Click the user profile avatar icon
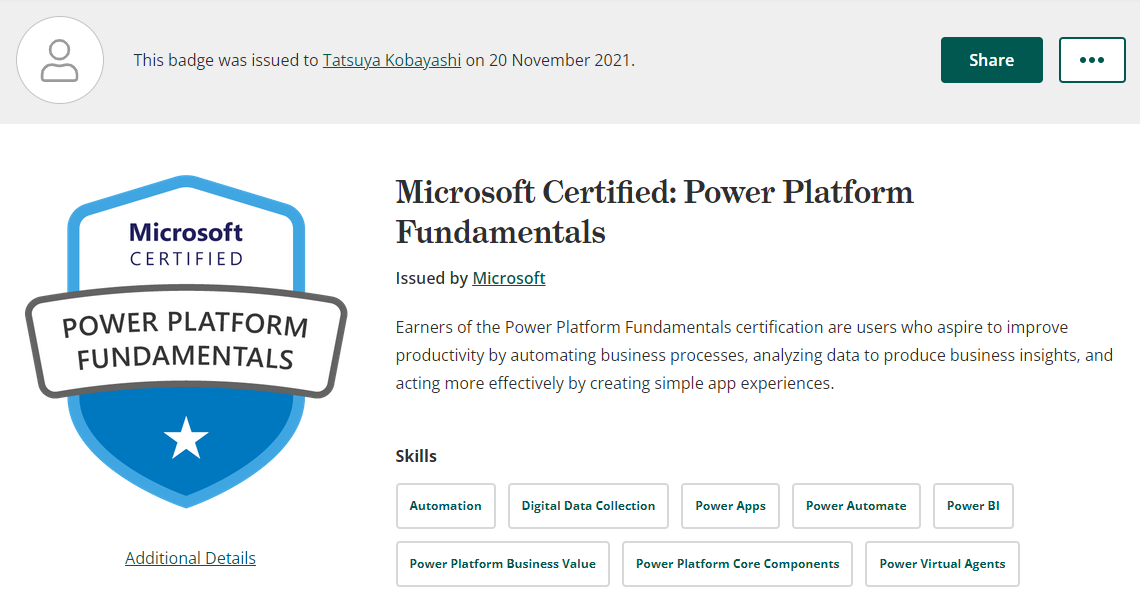Image resolution: width=1140 pixels, height=610 pixels. point(60,60)
